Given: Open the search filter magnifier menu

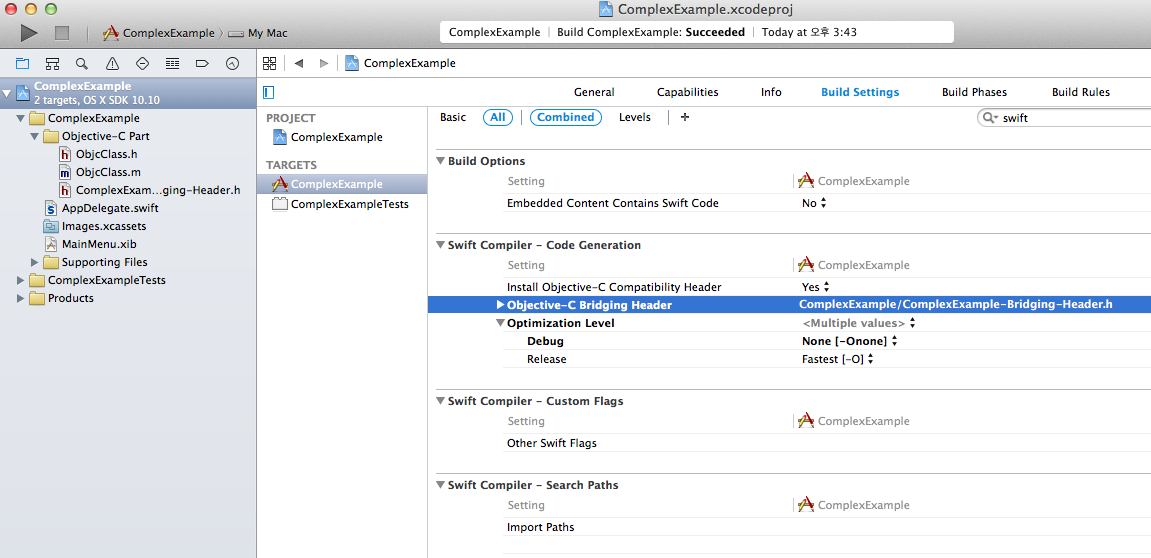Looking at the screenshot, I should tap(990, 117).
